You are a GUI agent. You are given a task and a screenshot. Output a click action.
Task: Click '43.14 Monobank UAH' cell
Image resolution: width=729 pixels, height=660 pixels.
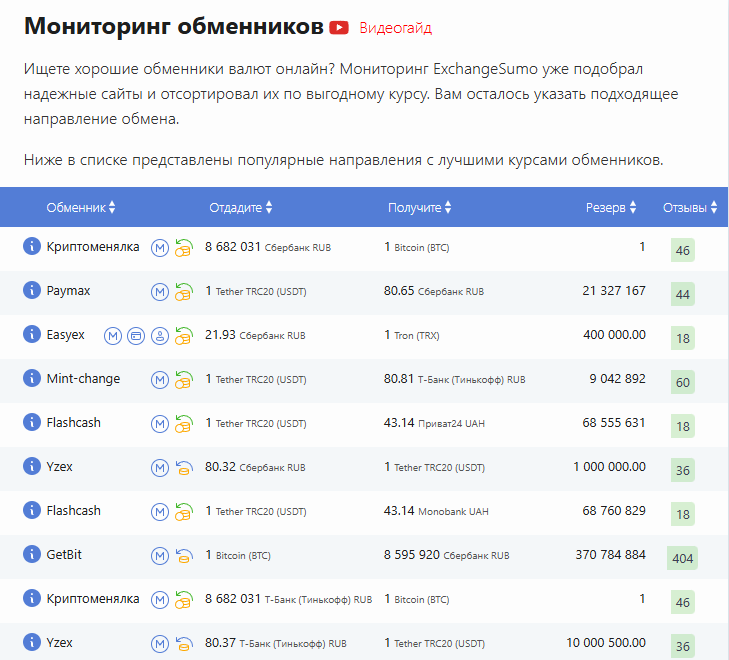[436, 511]
